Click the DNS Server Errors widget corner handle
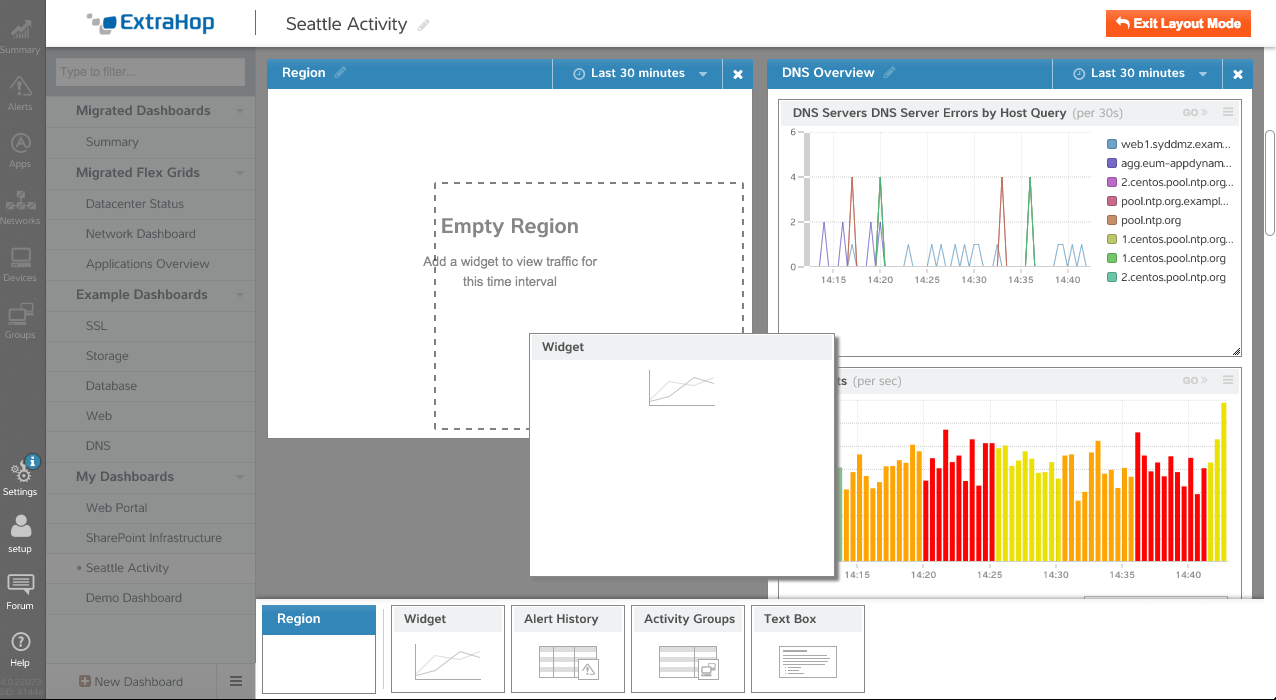Screen dimensions: 1276x700 (1236, 351)
